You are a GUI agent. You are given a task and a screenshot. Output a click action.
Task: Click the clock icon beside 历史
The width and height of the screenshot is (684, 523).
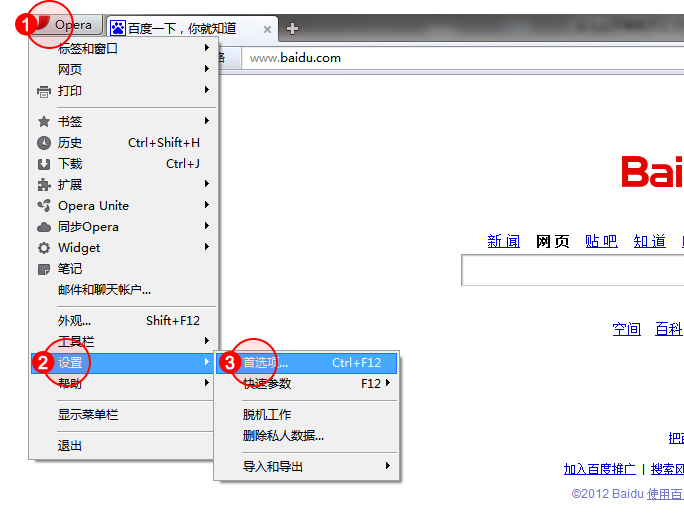44,143
